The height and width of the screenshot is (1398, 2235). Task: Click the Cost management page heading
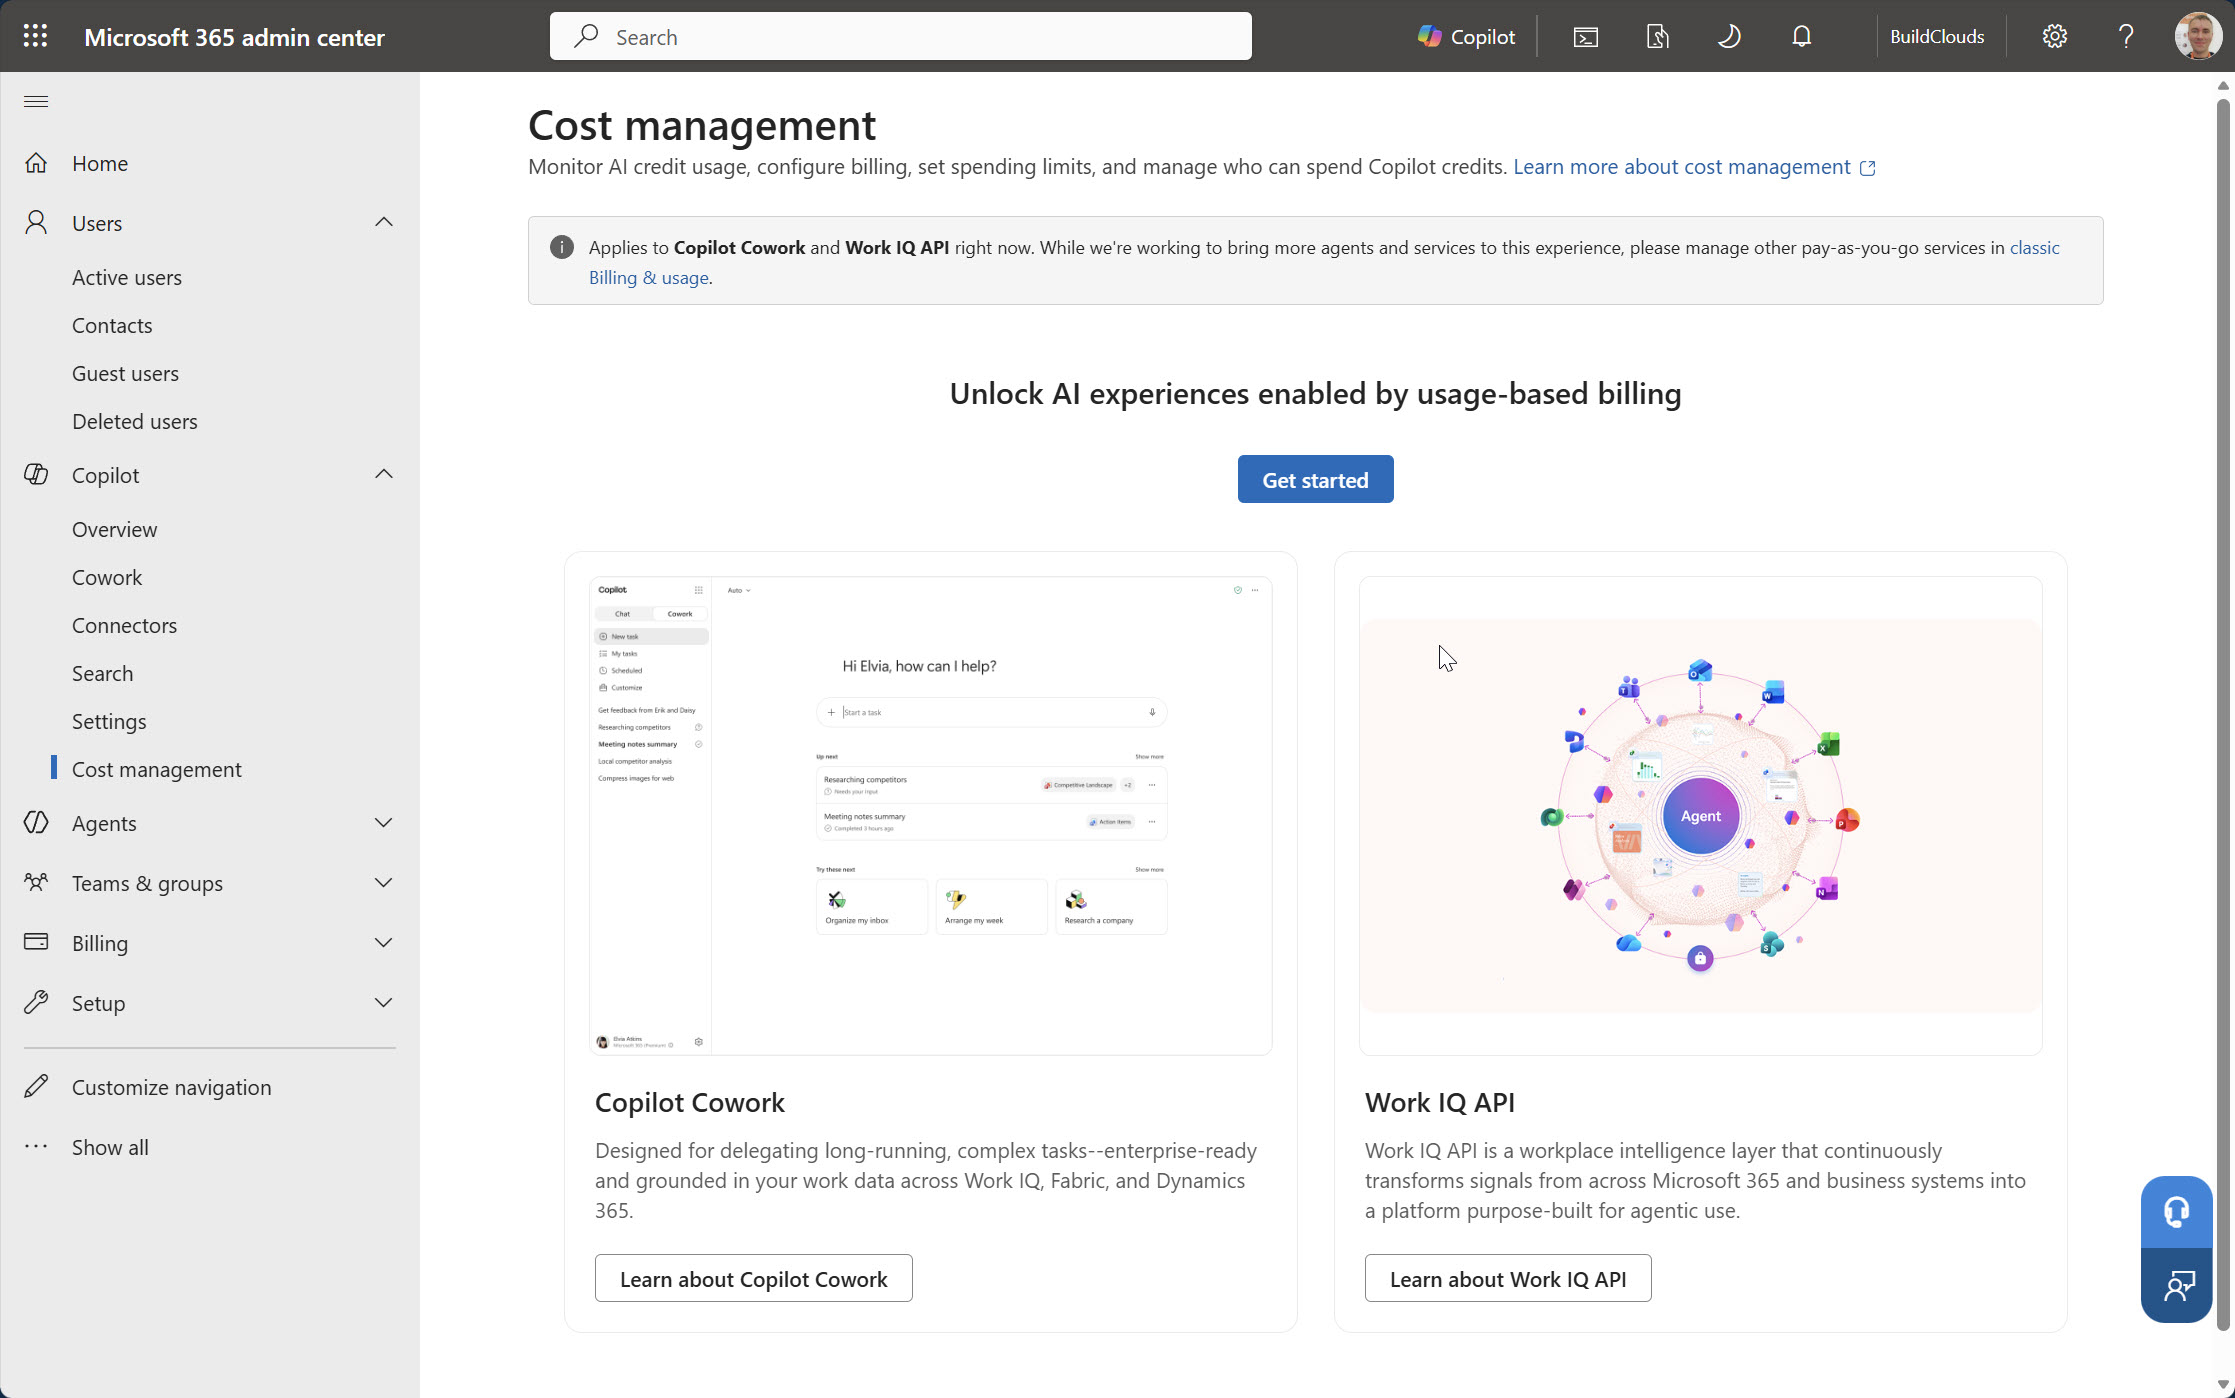pyautogui.click(x=702, y=125)
